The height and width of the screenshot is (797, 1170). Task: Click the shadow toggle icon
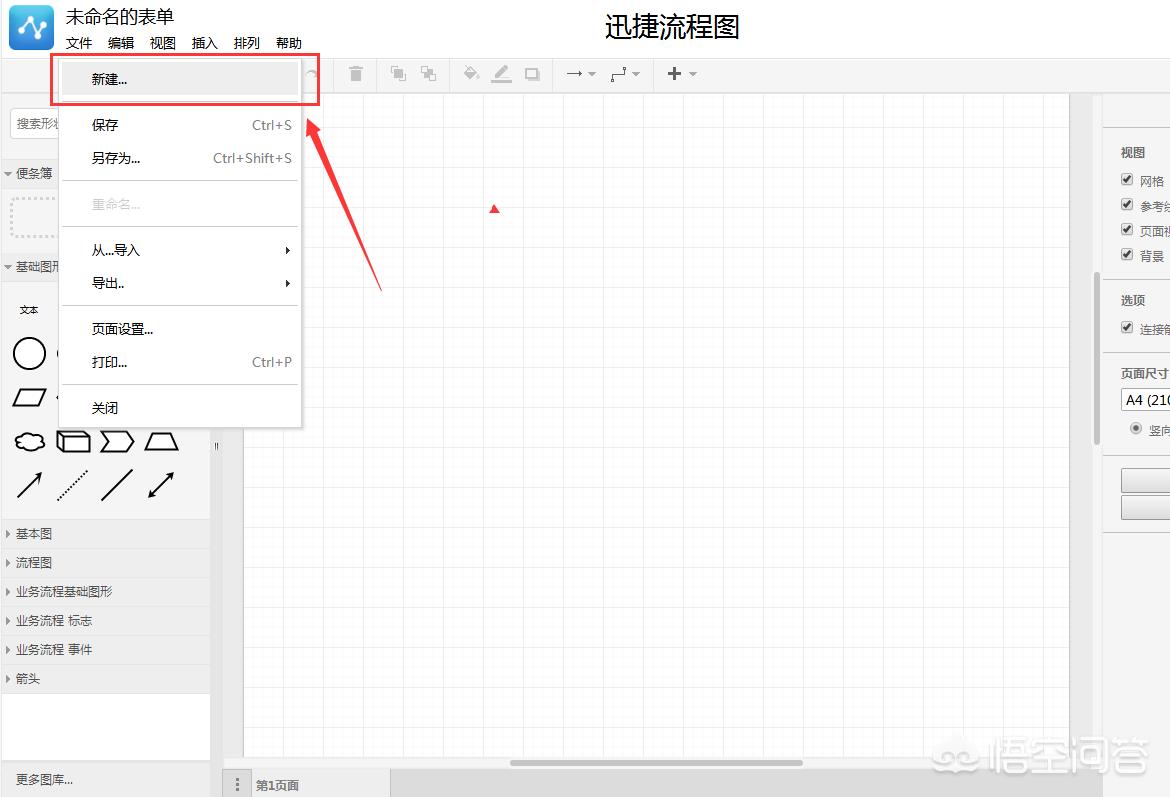pos(532,74)
